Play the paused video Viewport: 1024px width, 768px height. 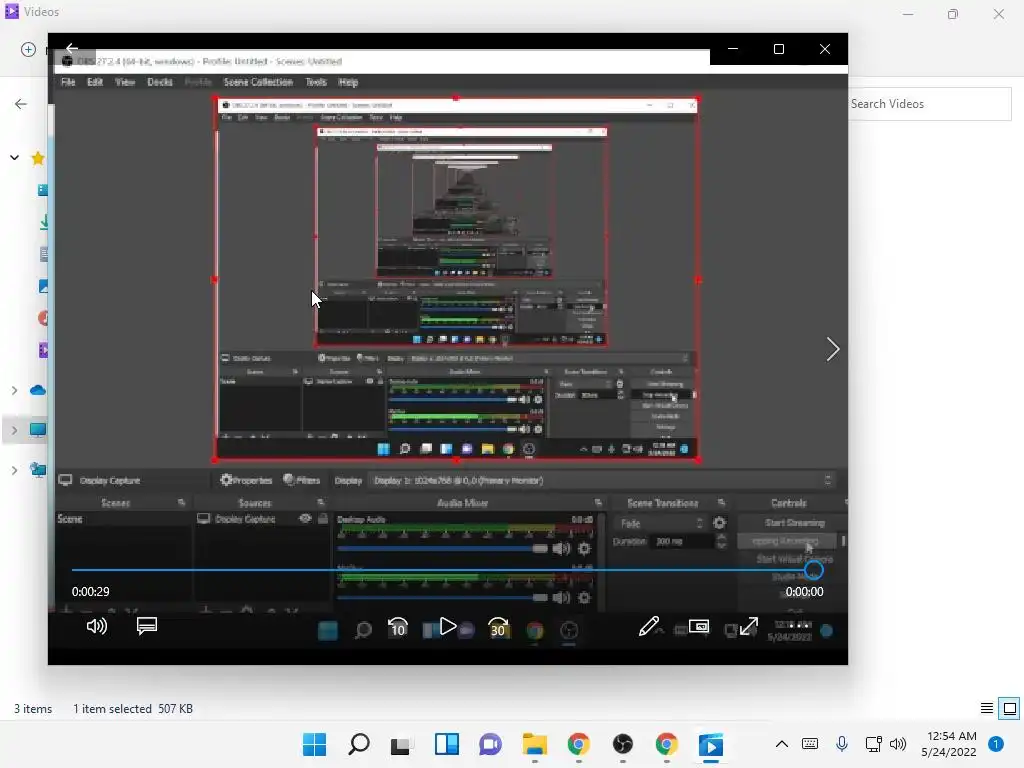tap(448, 627)
